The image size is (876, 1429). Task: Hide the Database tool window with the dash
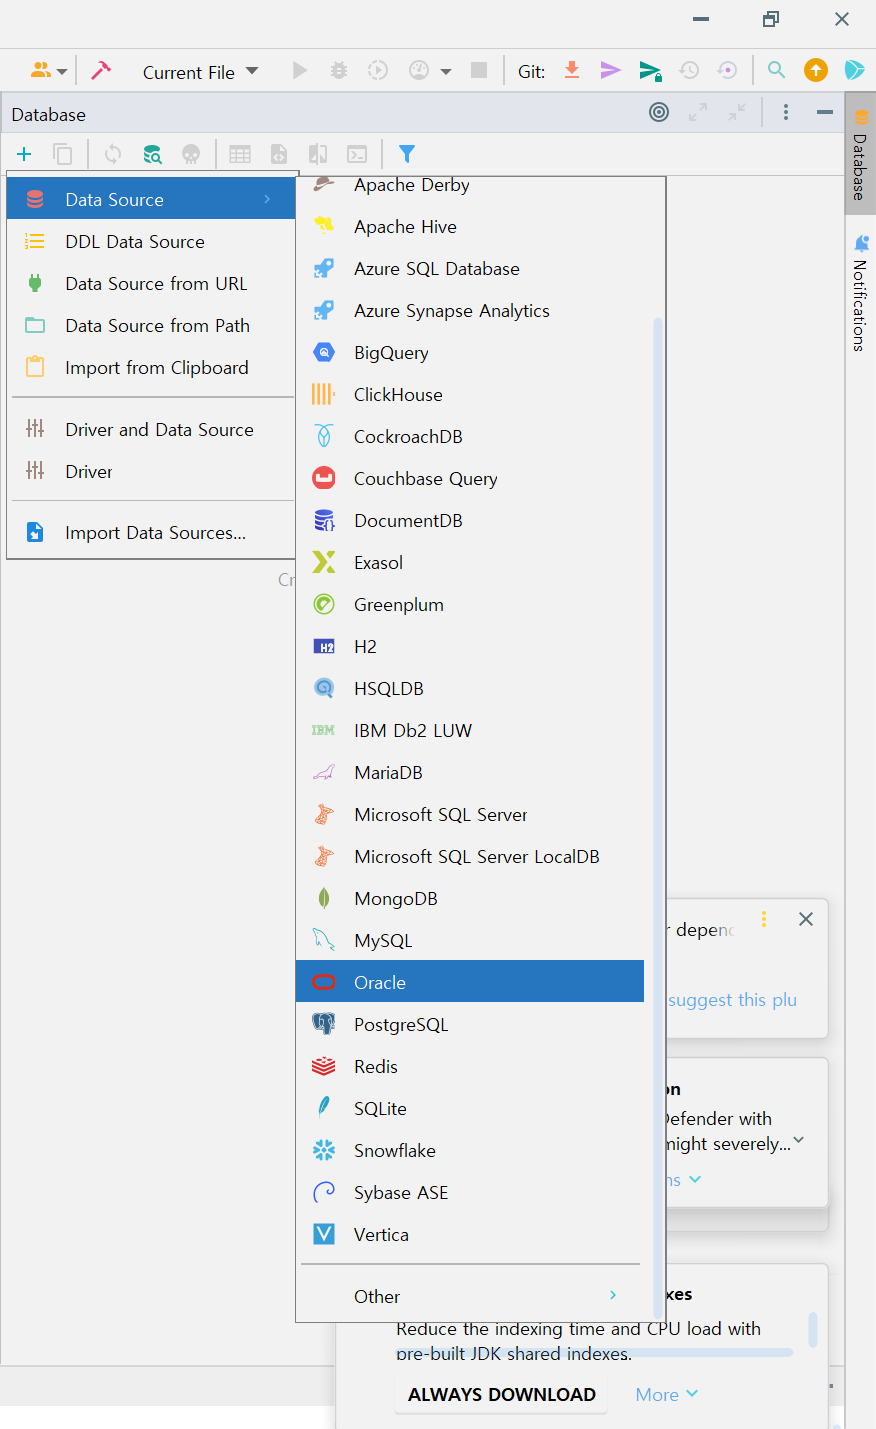825,112
